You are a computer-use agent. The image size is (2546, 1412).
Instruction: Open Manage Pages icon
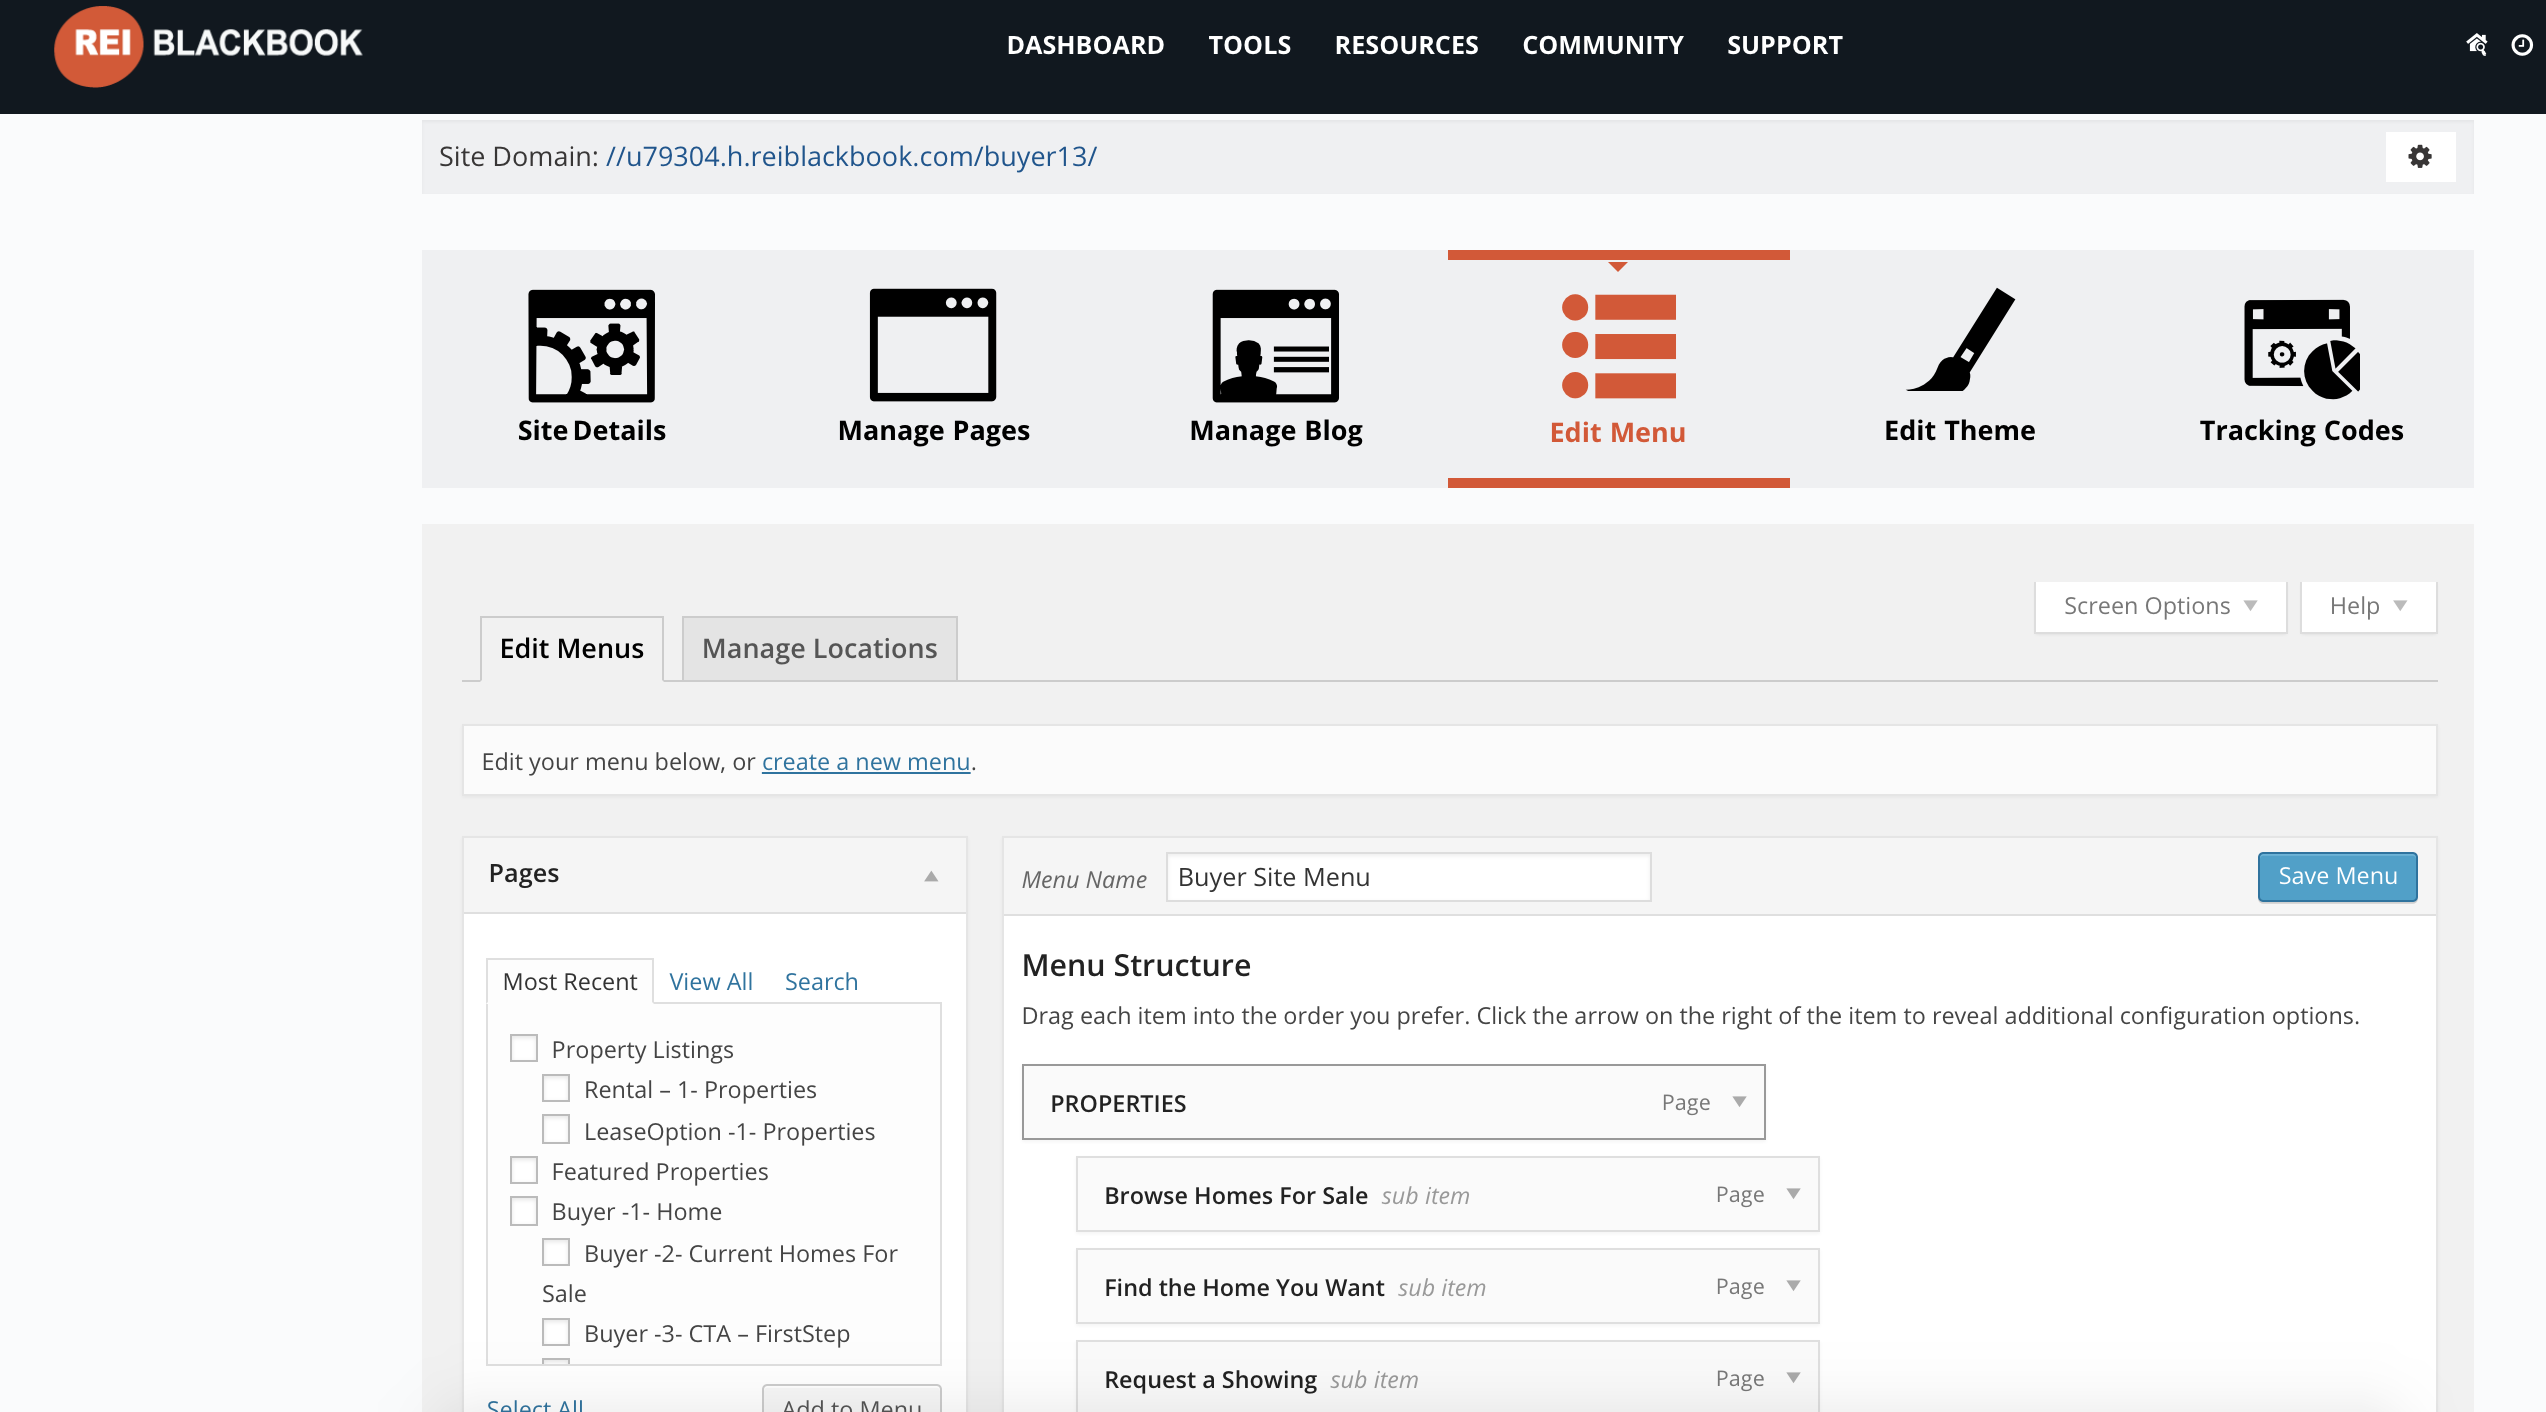(933, 345)
